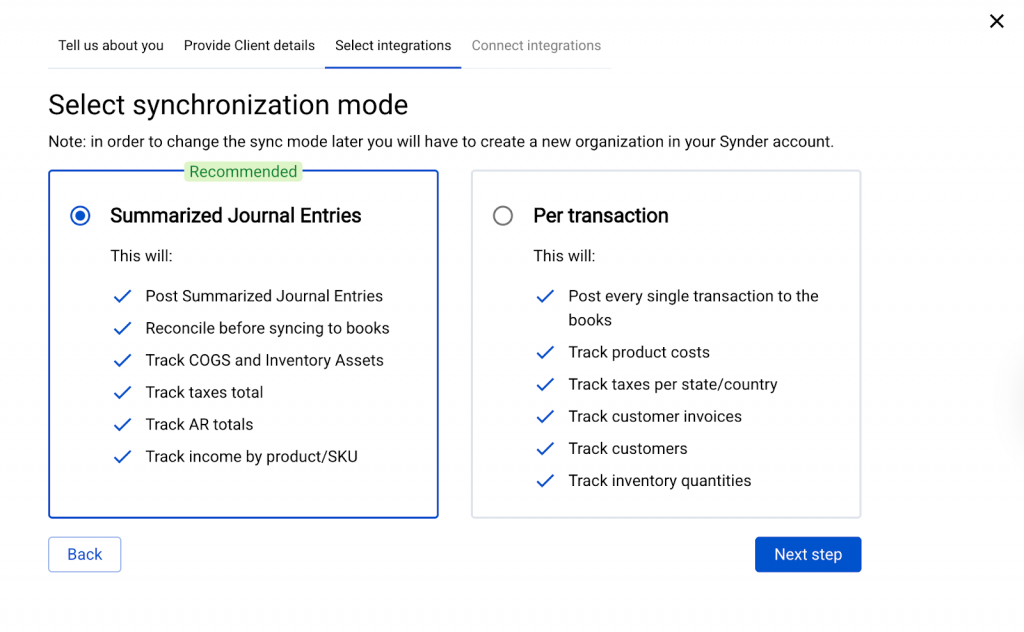
Task: Click checkmark next to Track AR totals
Action: (x=123, y=425)
